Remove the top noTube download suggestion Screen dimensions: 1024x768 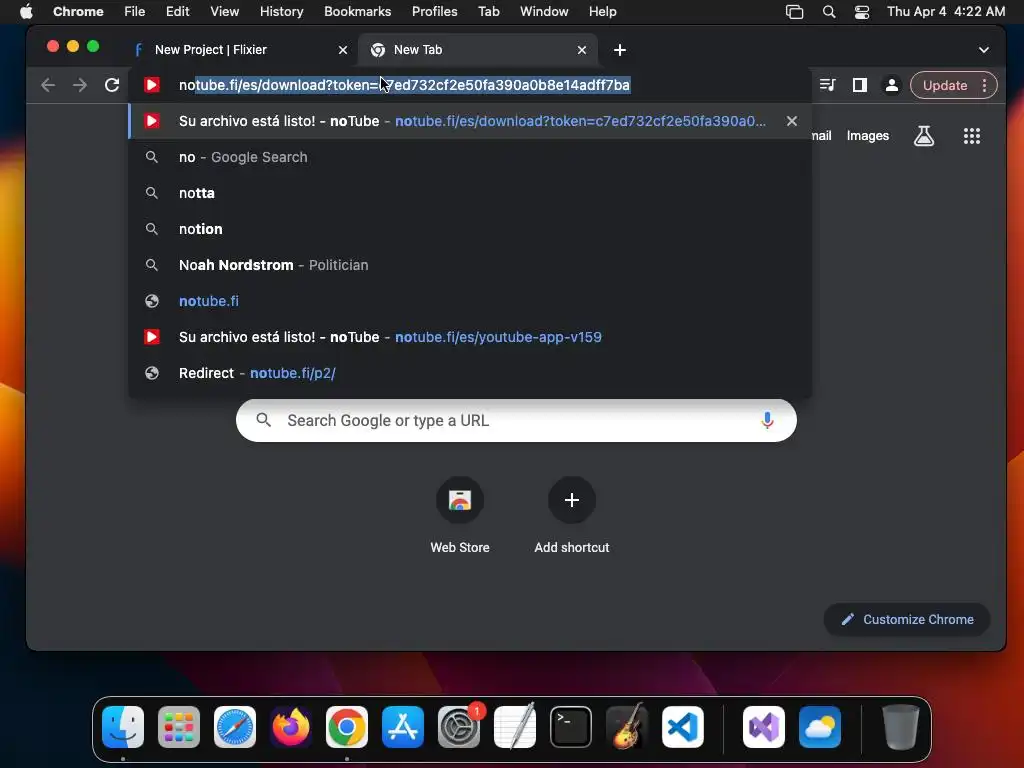792,121
